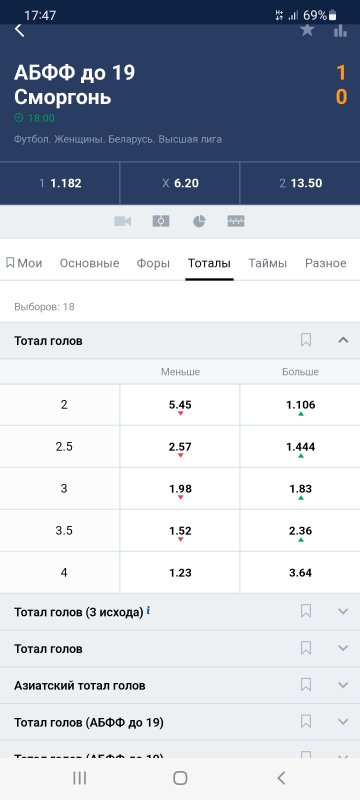Switch to the Форы tab

pos(153,263)
